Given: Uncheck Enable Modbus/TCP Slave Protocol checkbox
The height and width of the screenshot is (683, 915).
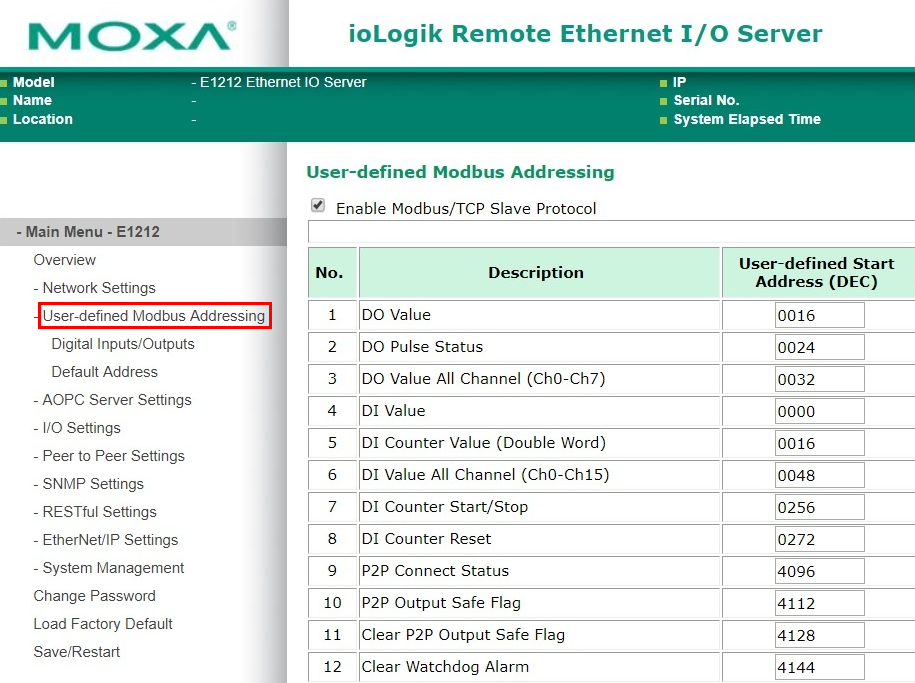Looking at the screenshot, I should pyautogui.click(x=318, y=205).
